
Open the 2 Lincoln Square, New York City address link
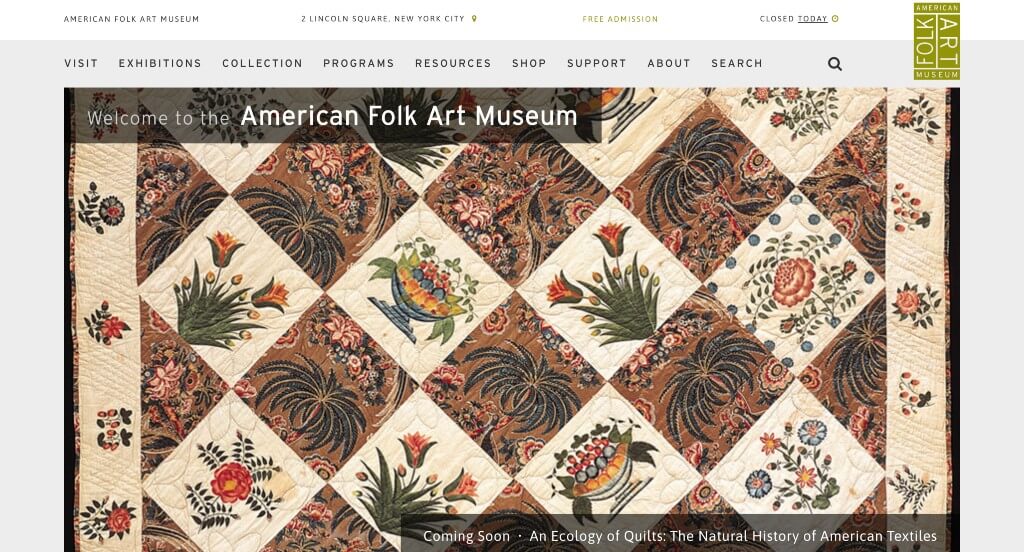coord(383,19)
